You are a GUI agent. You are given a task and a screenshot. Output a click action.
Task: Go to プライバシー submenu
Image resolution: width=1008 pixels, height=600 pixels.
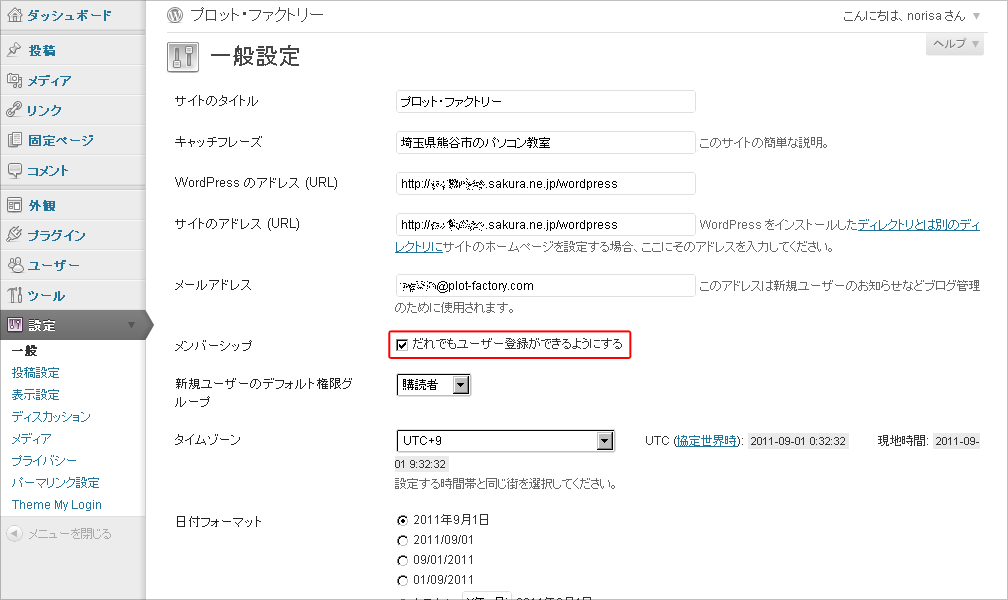(x=44, y=460)
